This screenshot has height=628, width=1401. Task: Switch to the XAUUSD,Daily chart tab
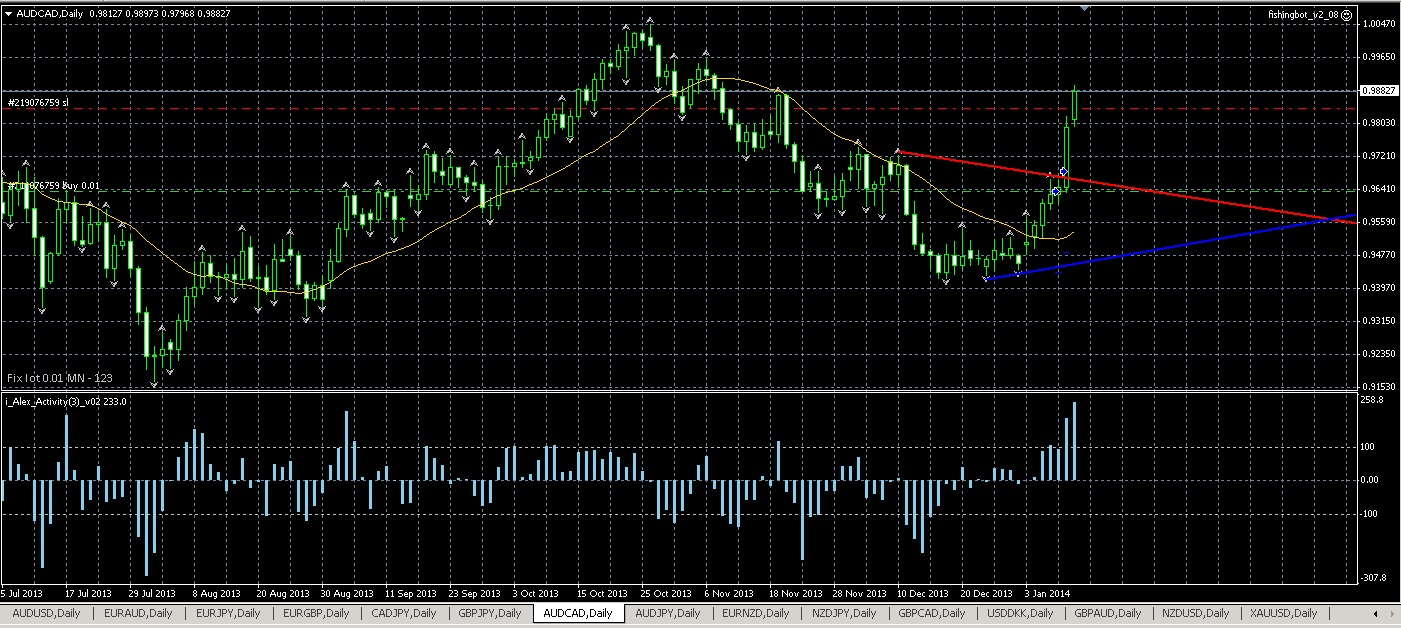[x=1282, y=613]
